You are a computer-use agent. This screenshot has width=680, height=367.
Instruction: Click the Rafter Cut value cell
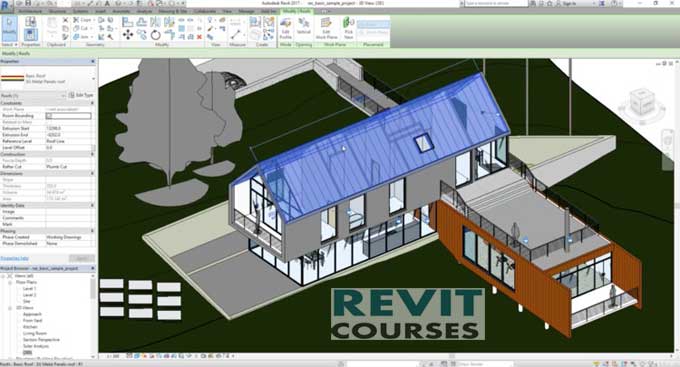pos(69,167)
